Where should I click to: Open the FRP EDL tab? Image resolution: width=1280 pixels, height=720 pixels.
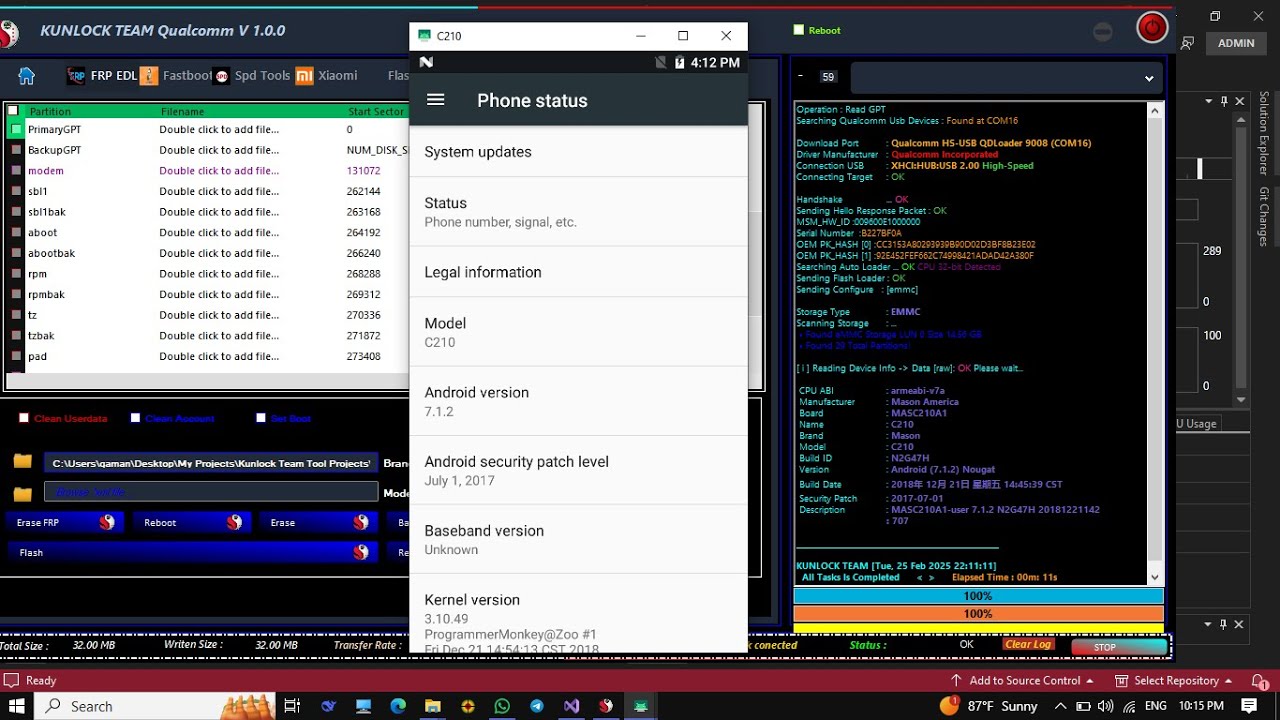coord(113,76)
